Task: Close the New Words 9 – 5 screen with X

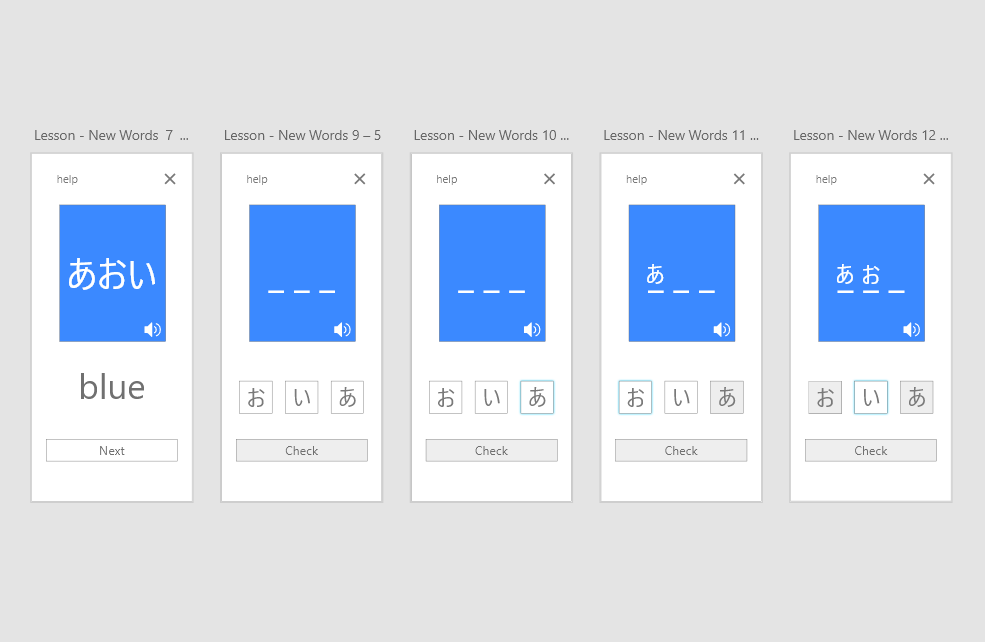Action: (x=360, y=179)
